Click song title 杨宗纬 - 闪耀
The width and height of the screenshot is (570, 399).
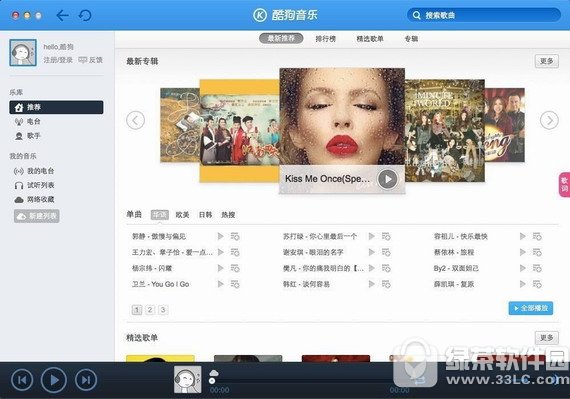(152, 268)
